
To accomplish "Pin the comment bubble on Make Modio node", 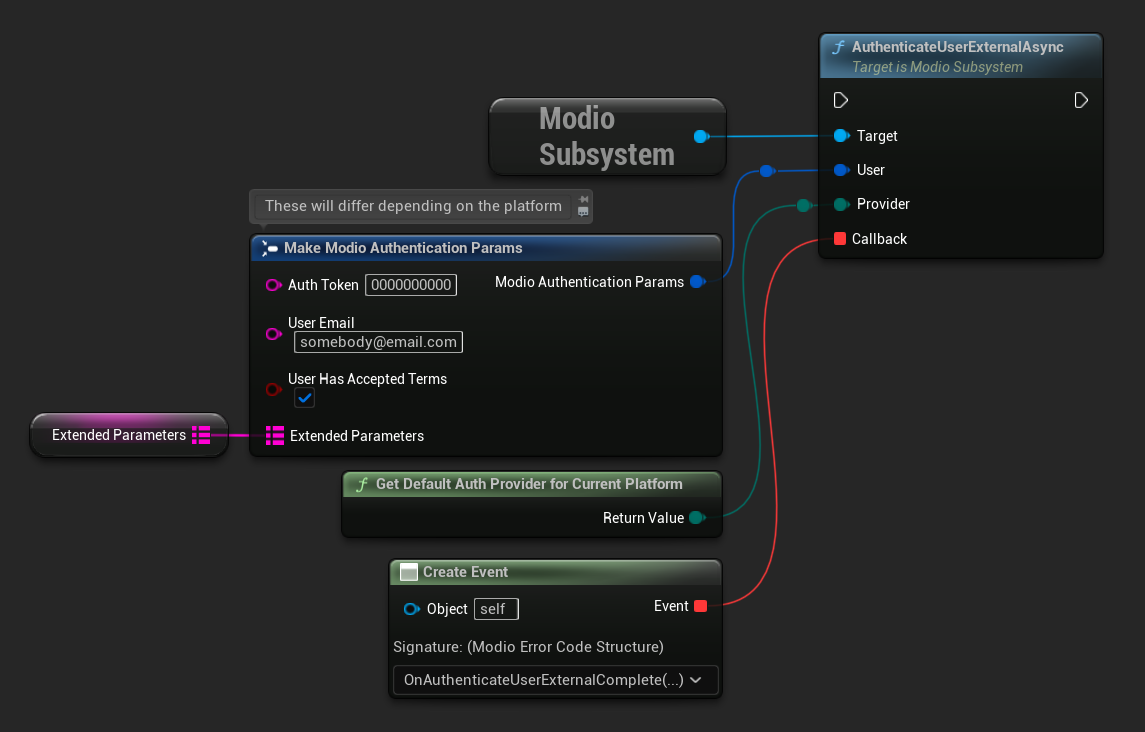I will click(583, 199).
